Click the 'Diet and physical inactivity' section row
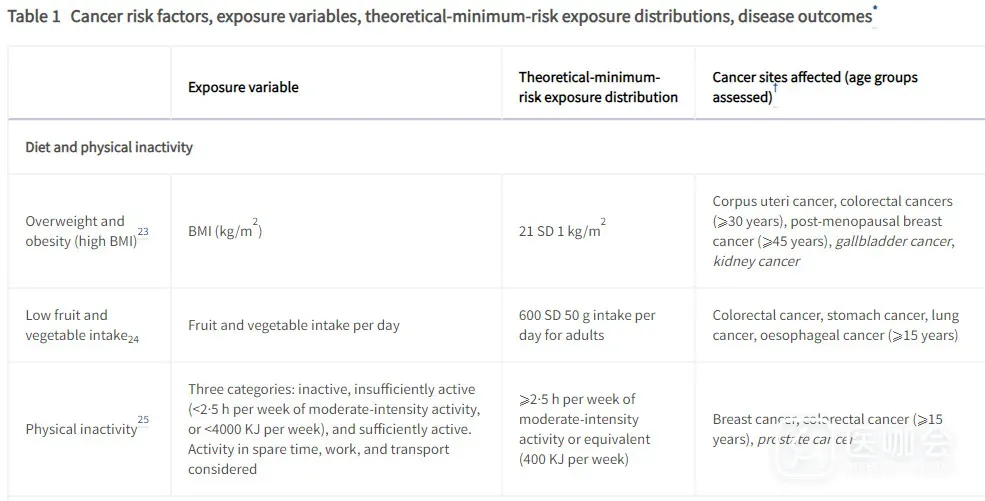The height and width of the screenshot is (501, 985). [x=109, y=147]
